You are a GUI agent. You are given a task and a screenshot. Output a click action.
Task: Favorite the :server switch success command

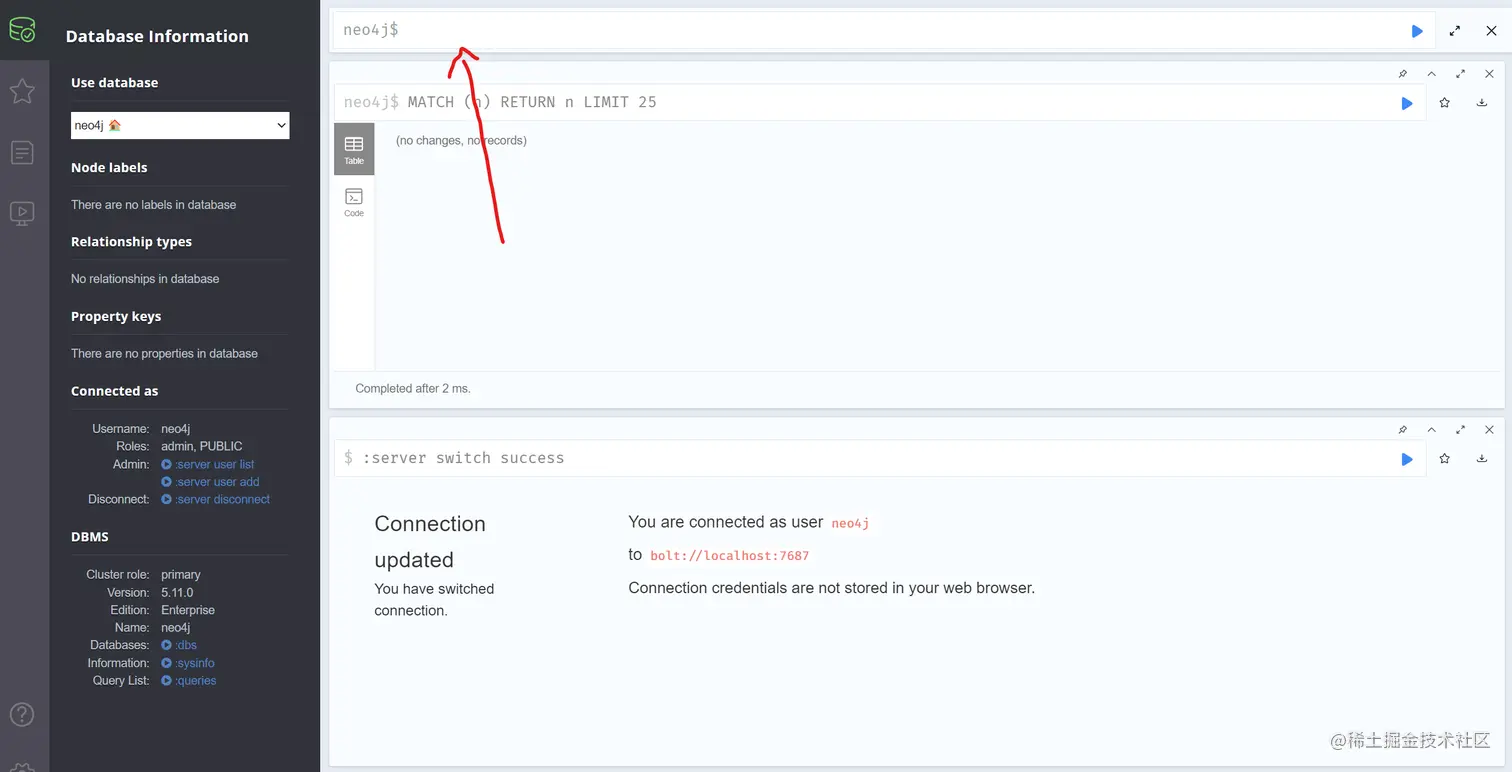click(1444, 458)
